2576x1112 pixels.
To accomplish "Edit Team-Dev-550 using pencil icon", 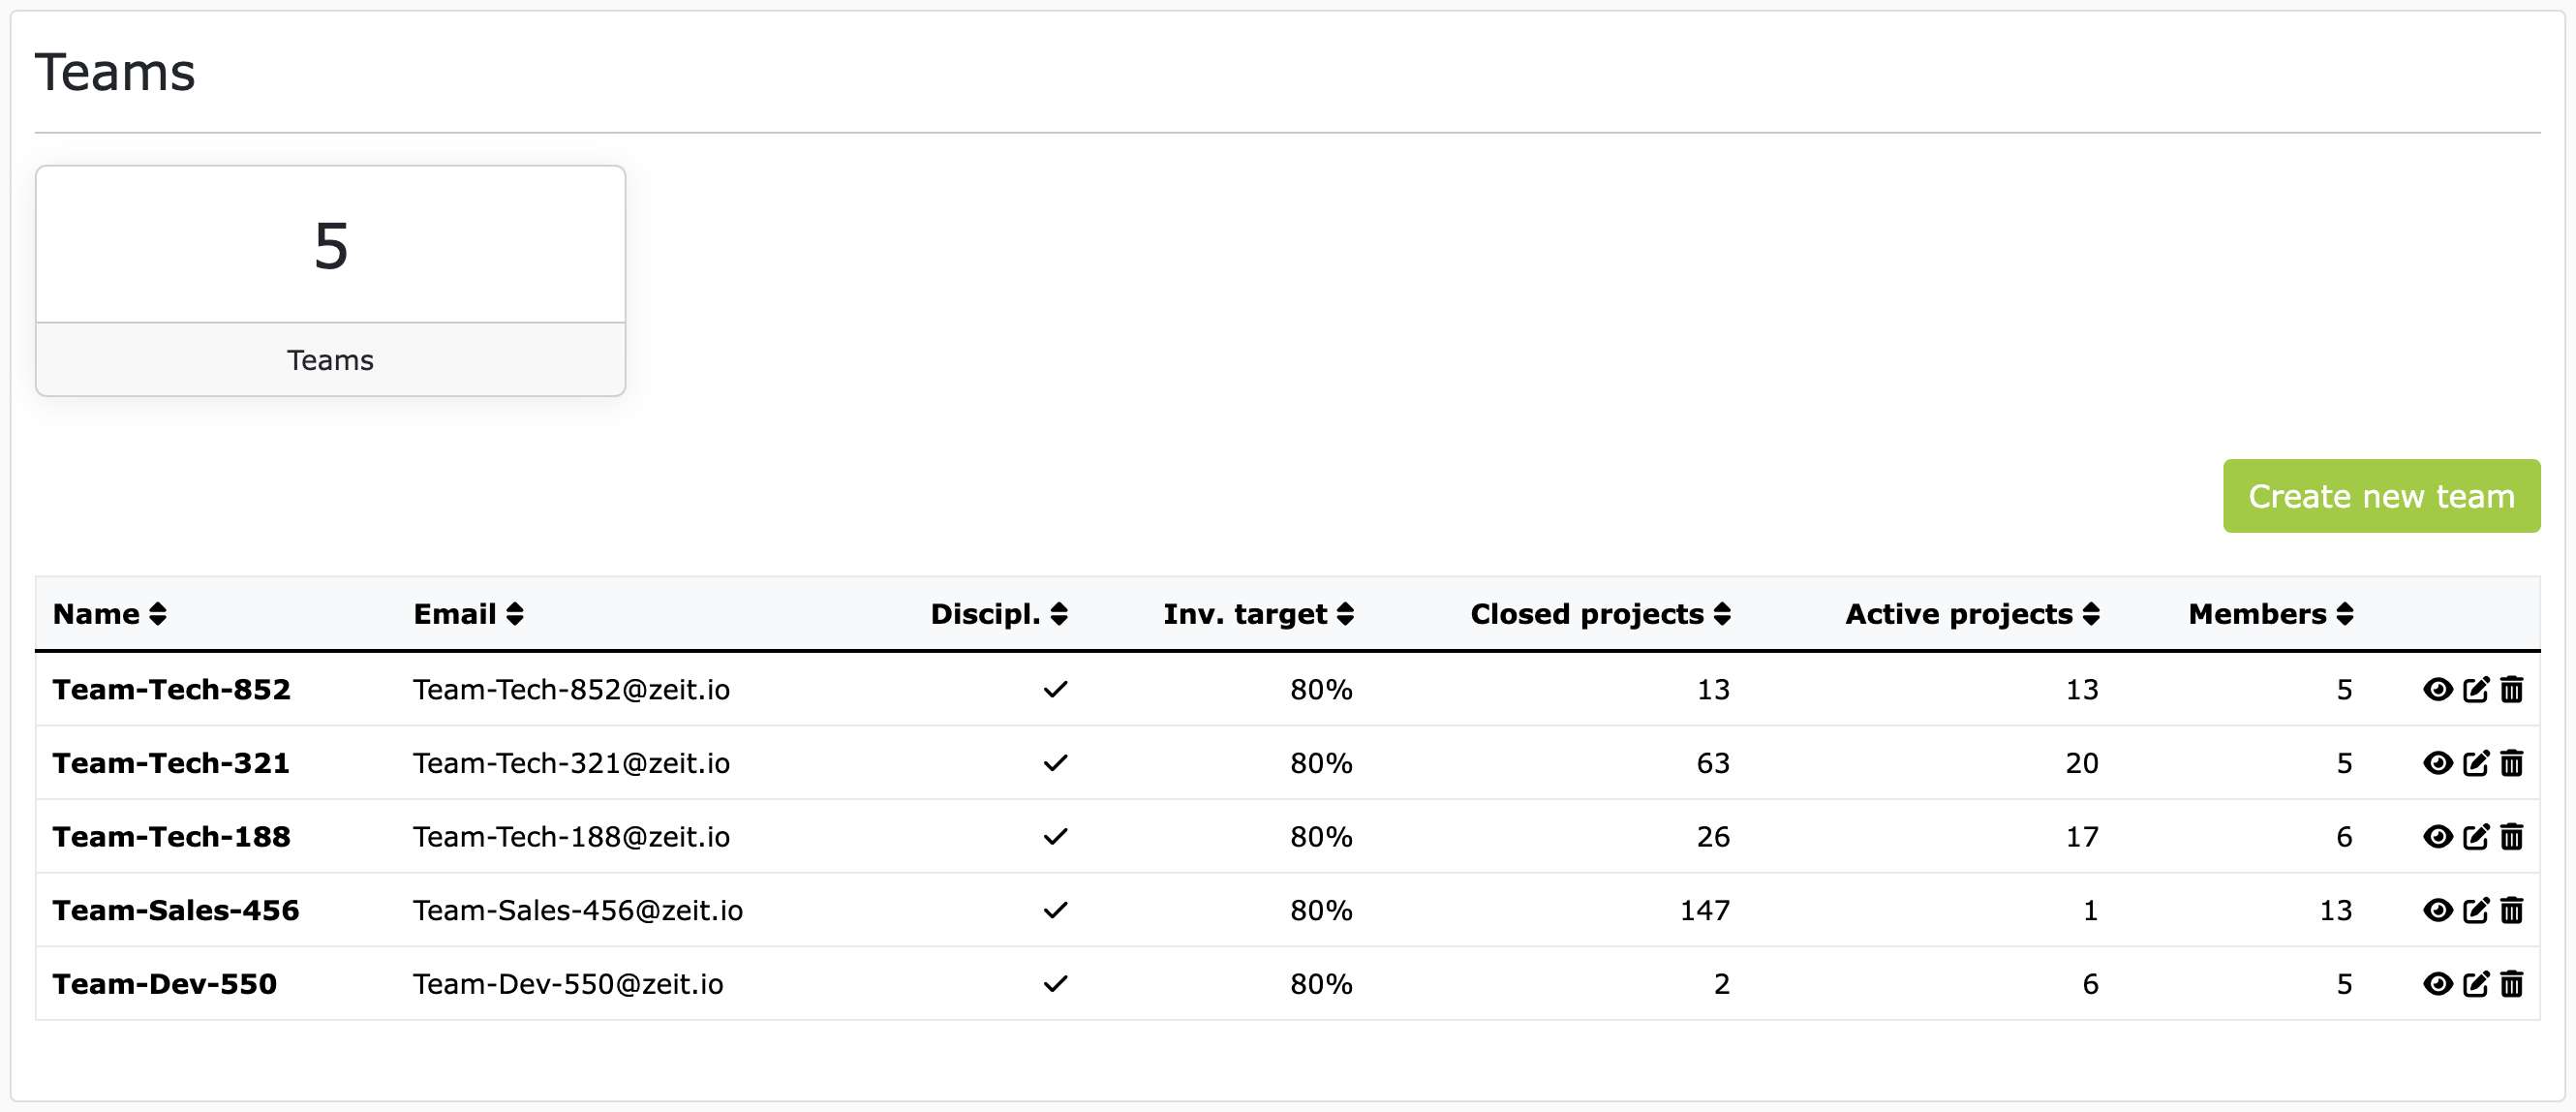I will tap(2475, 984).
